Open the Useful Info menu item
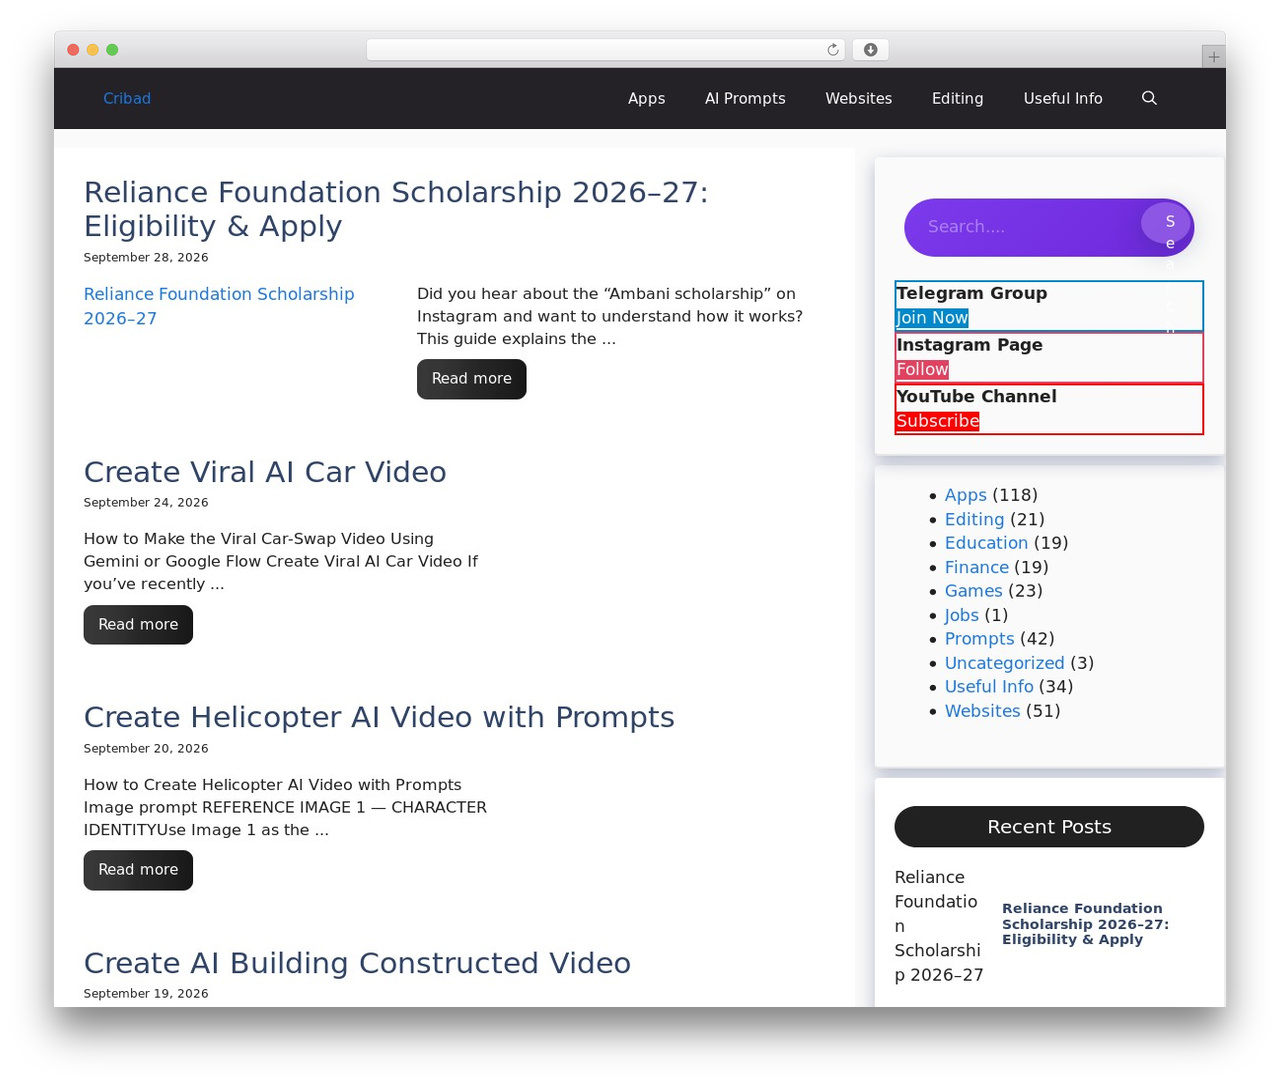The width and height of the screenshot is (1280, 1084). point(1062,98)
